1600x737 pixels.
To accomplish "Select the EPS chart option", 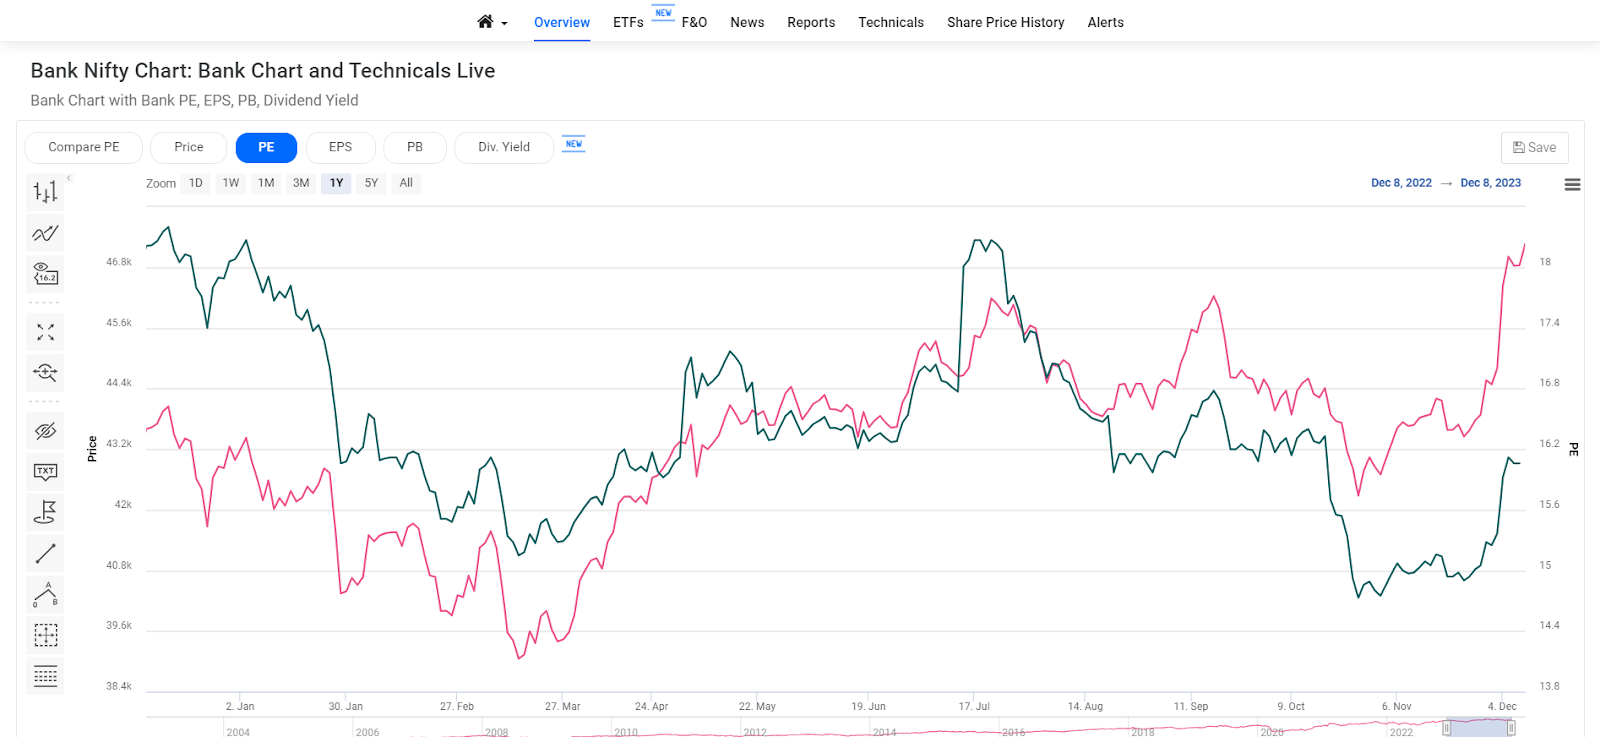I will pyautogui.click(x=341, y=147).
